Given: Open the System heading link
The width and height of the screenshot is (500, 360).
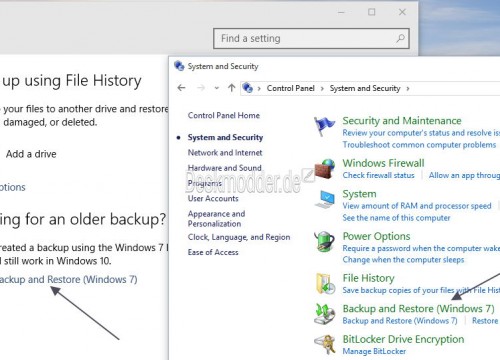Looking at the screenshot, I should tap(359, 194).
